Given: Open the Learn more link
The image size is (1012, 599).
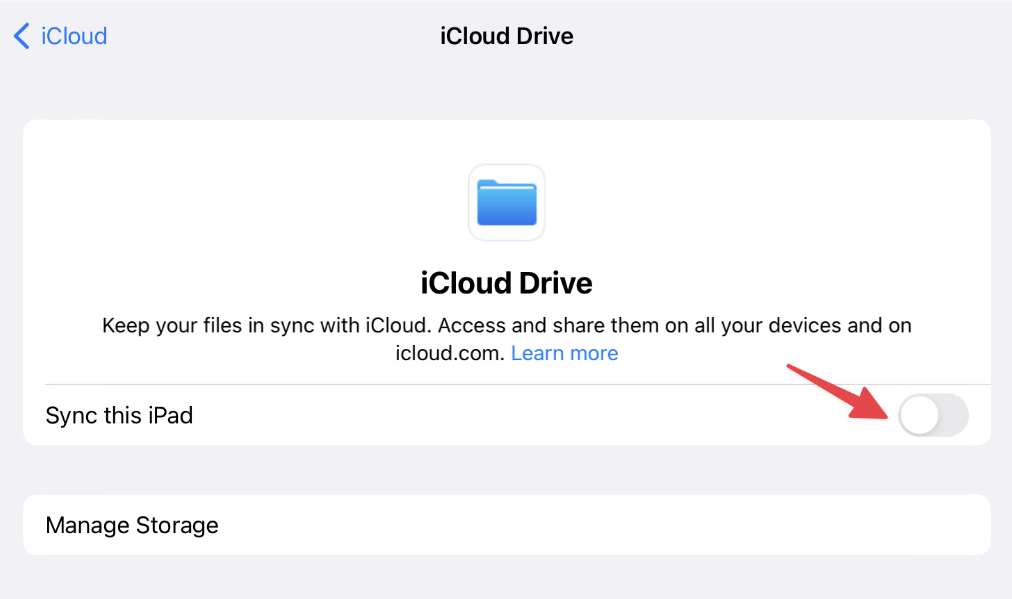Looking at the screenshot, I should (x=564, y=353).
